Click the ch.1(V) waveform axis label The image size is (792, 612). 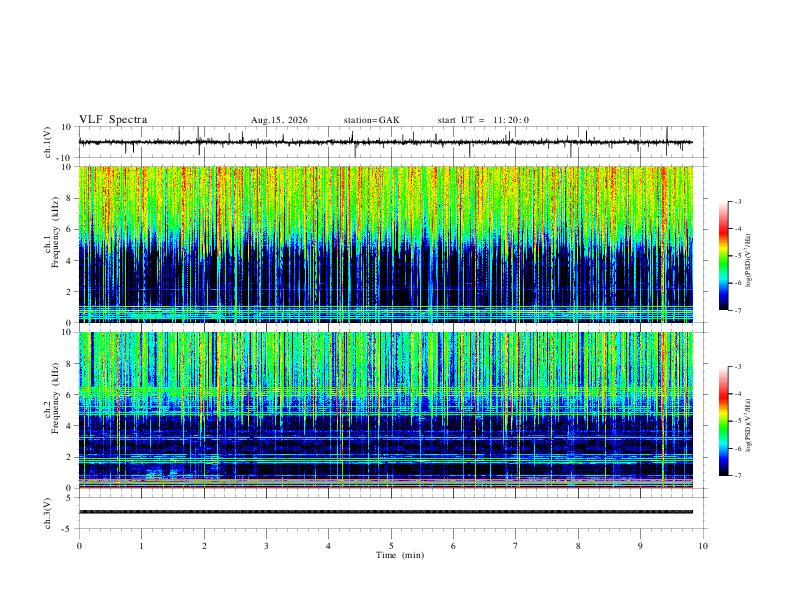[x=48, y=142]
